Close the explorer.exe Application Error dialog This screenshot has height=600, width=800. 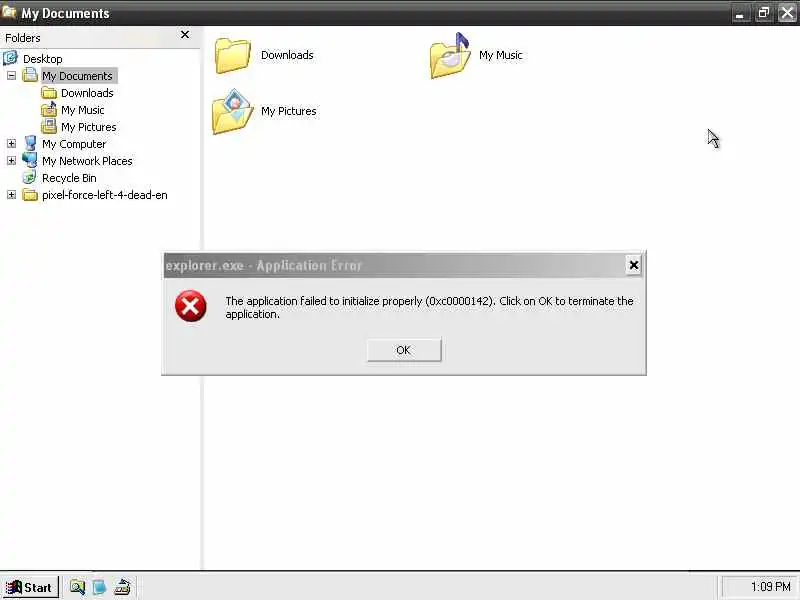coord(633,265)
